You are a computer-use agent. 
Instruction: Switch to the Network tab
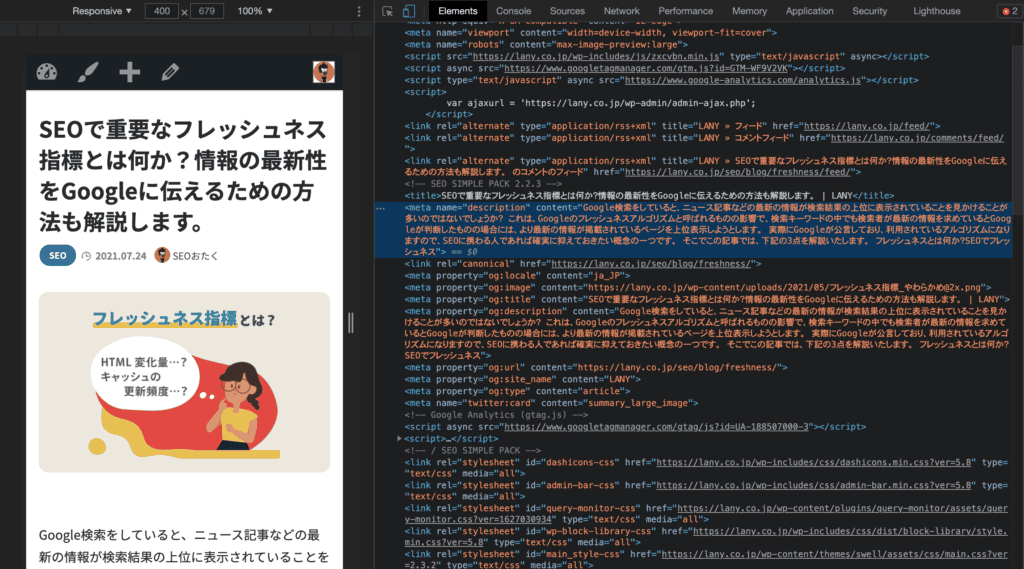click(x=621, y=11)
